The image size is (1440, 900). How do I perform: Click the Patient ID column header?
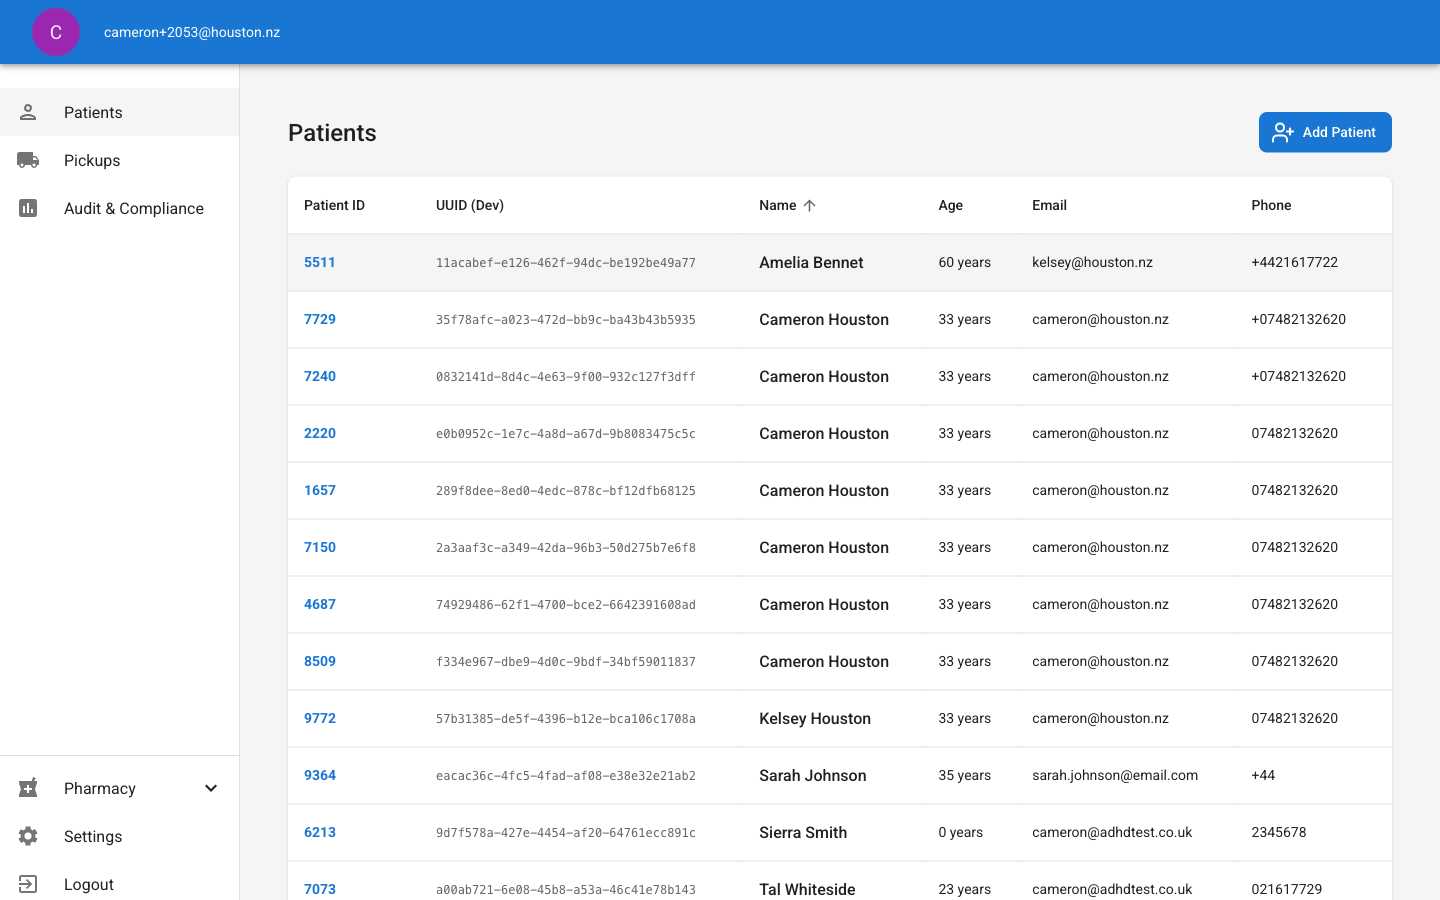pos(334,205)
